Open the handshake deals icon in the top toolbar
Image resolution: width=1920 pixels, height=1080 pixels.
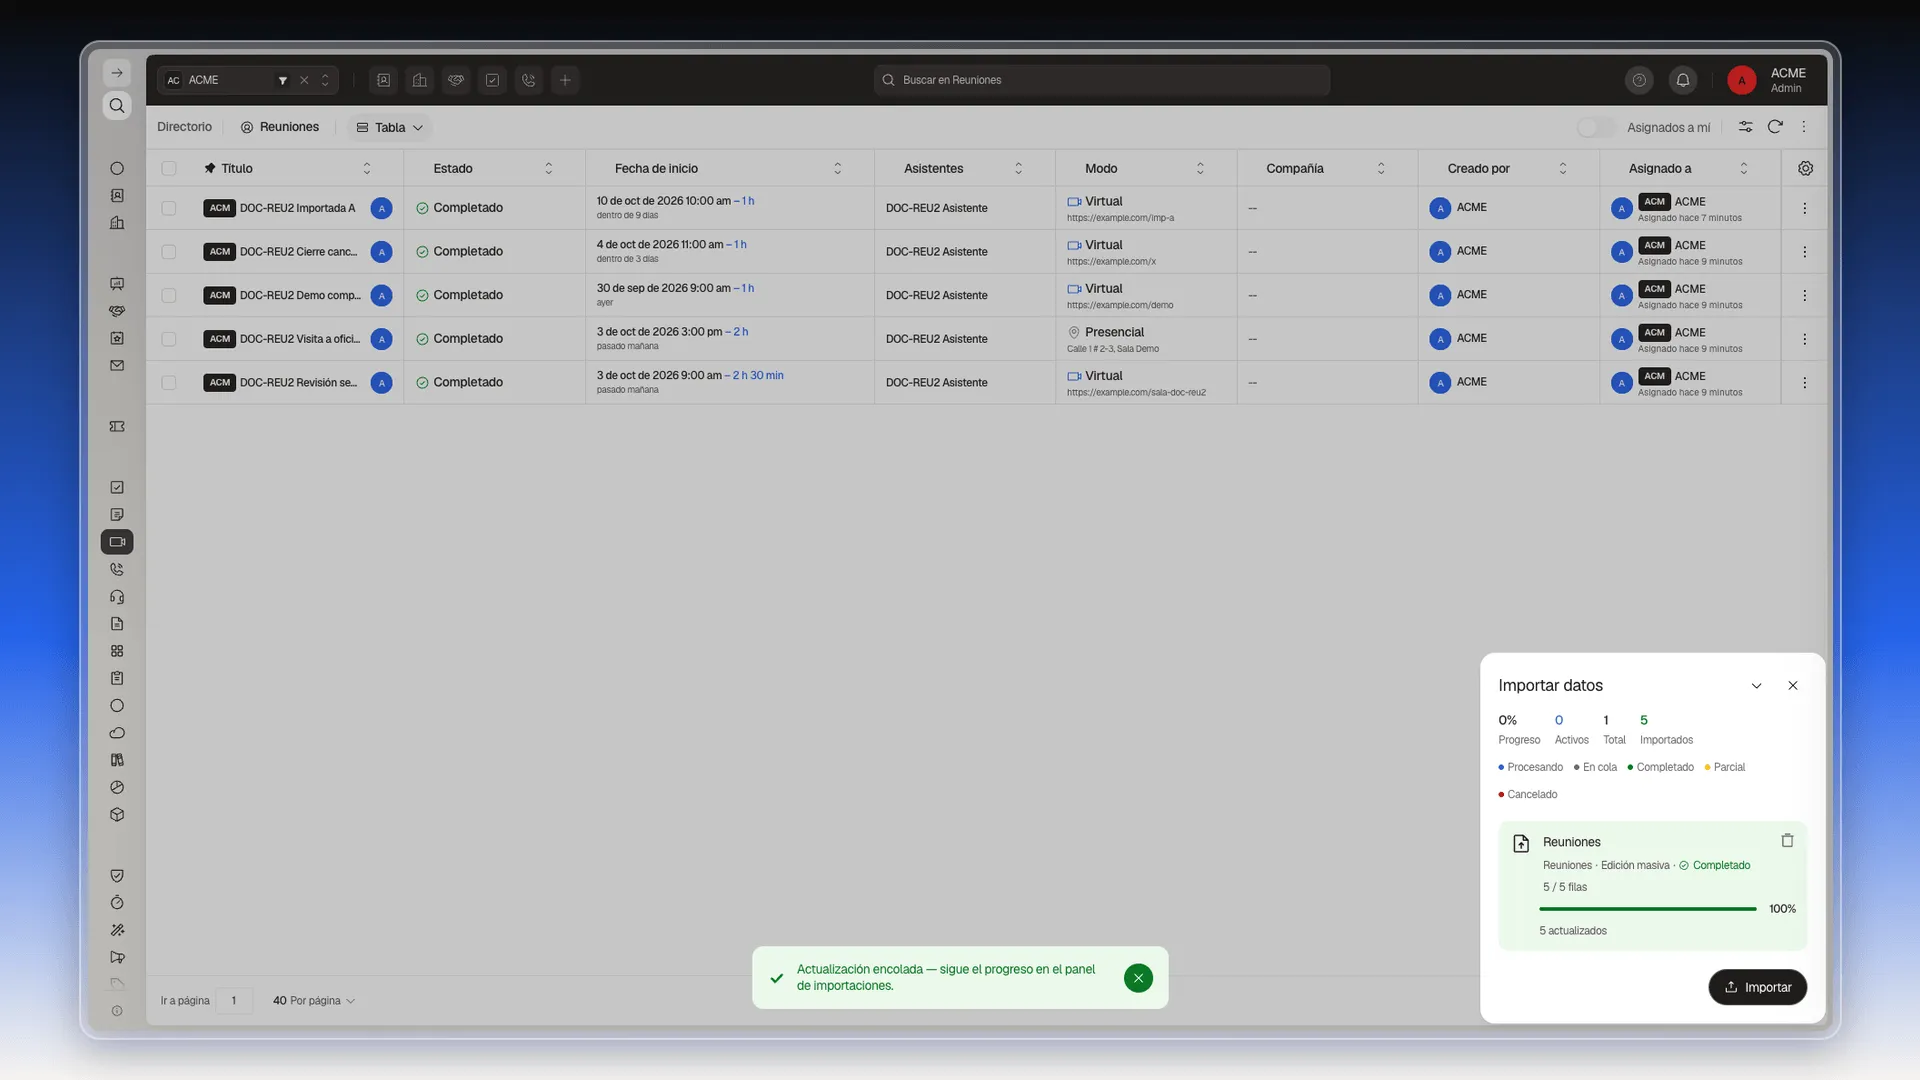(x=456, y=80)
